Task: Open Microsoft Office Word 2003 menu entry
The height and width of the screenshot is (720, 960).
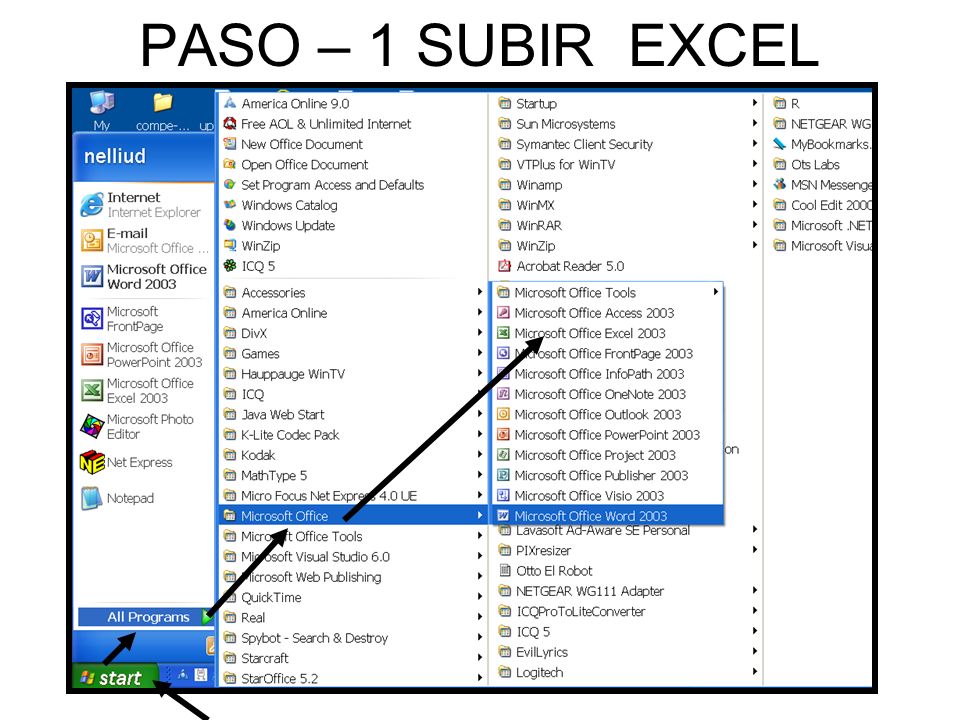Action: 607,516
